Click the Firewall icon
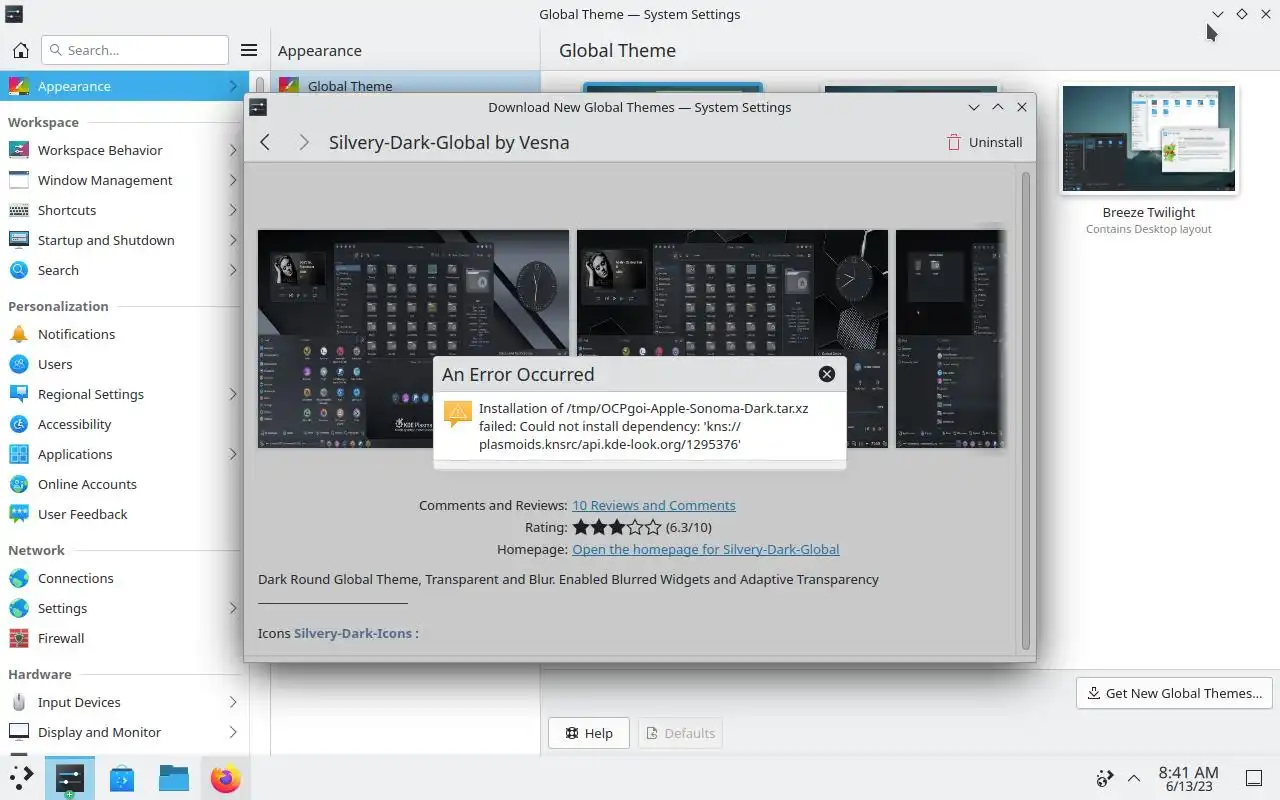The width and height of the screenshot is (1280, 800). coord(19,638)
